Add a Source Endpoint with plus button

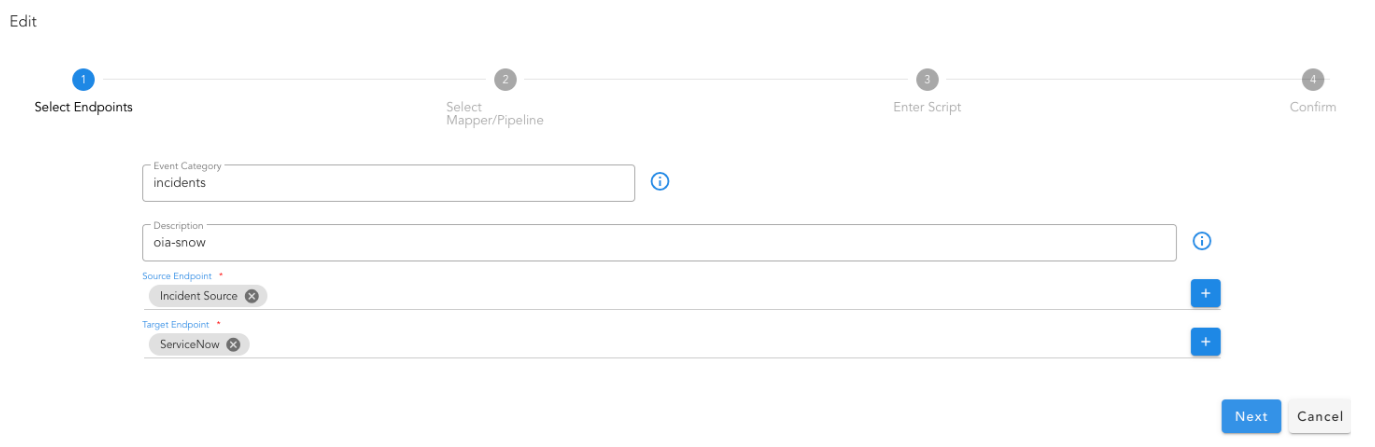(x=1205, y=293)
